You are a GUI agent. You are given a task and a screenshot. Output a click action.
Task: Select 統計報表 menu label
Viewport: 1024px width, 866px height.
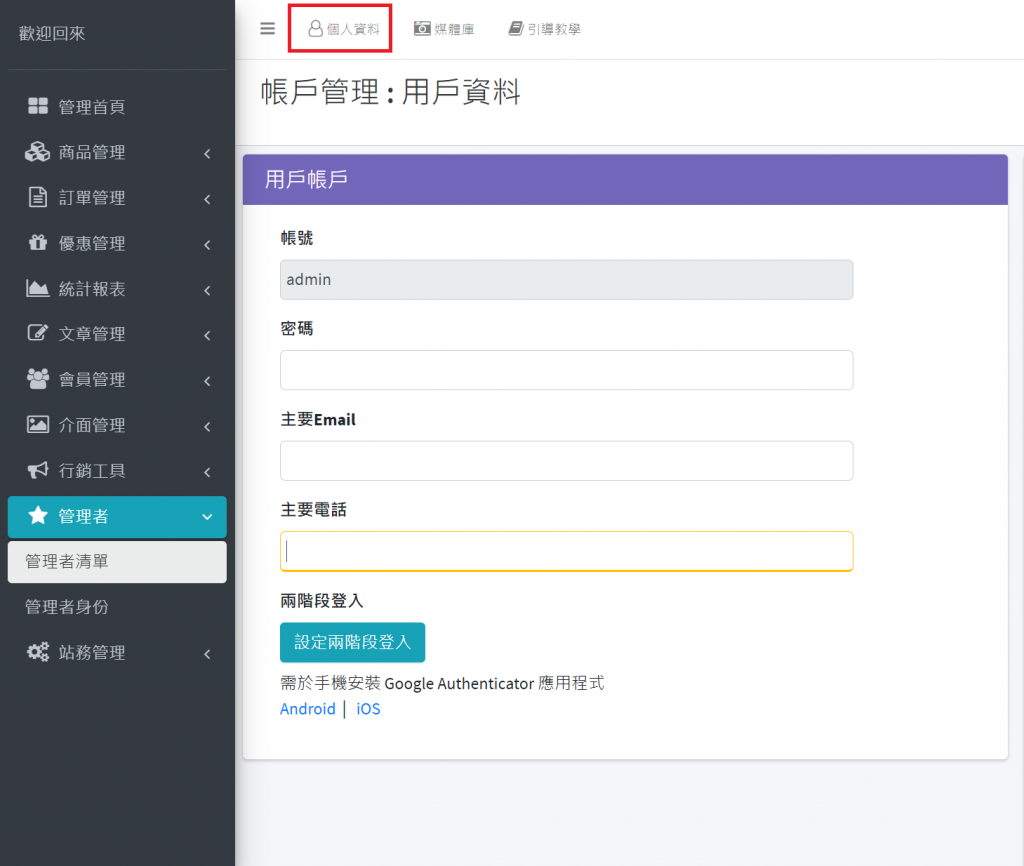click(x=92, y=289)
